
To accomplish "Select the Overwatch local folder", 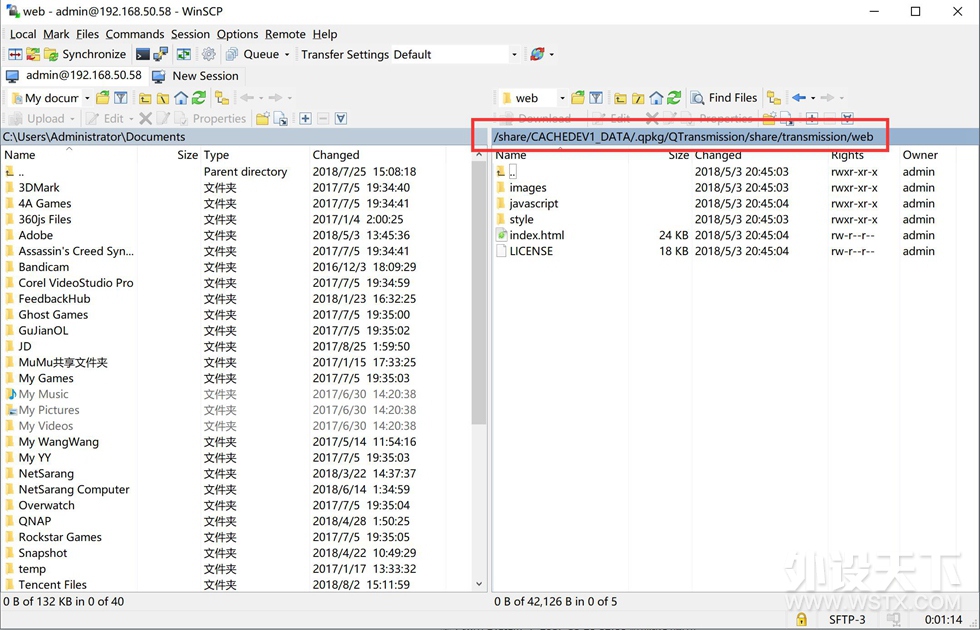I will pos(46,505).
